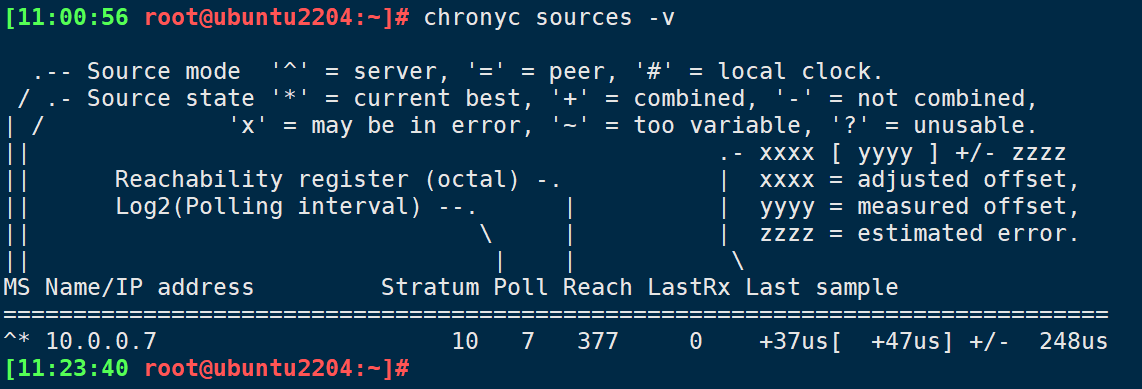Click the stratum value 10
The height and width of the screenshot is (389, 1142).
point(465,341)
